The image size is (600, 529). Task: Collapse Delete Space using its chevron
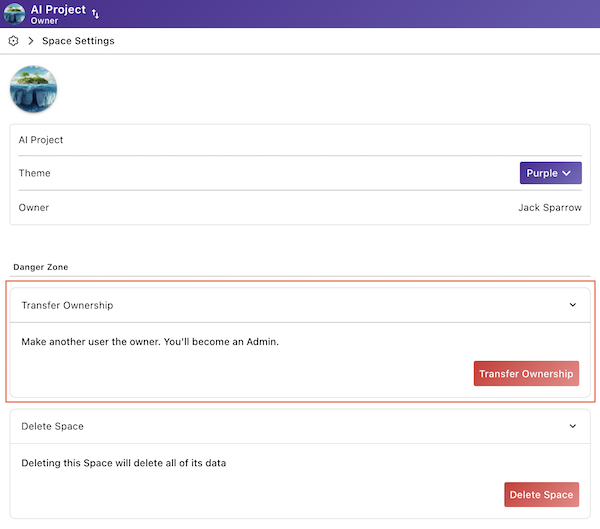(x=573, y=426)
